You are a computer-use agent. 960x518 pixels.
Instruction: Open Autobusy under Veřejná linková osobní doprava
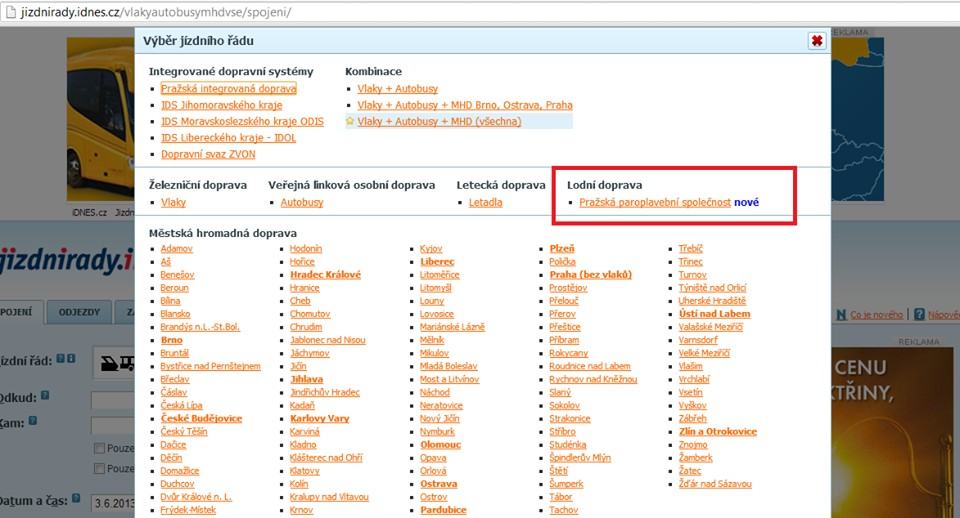(x=302, y=202)
